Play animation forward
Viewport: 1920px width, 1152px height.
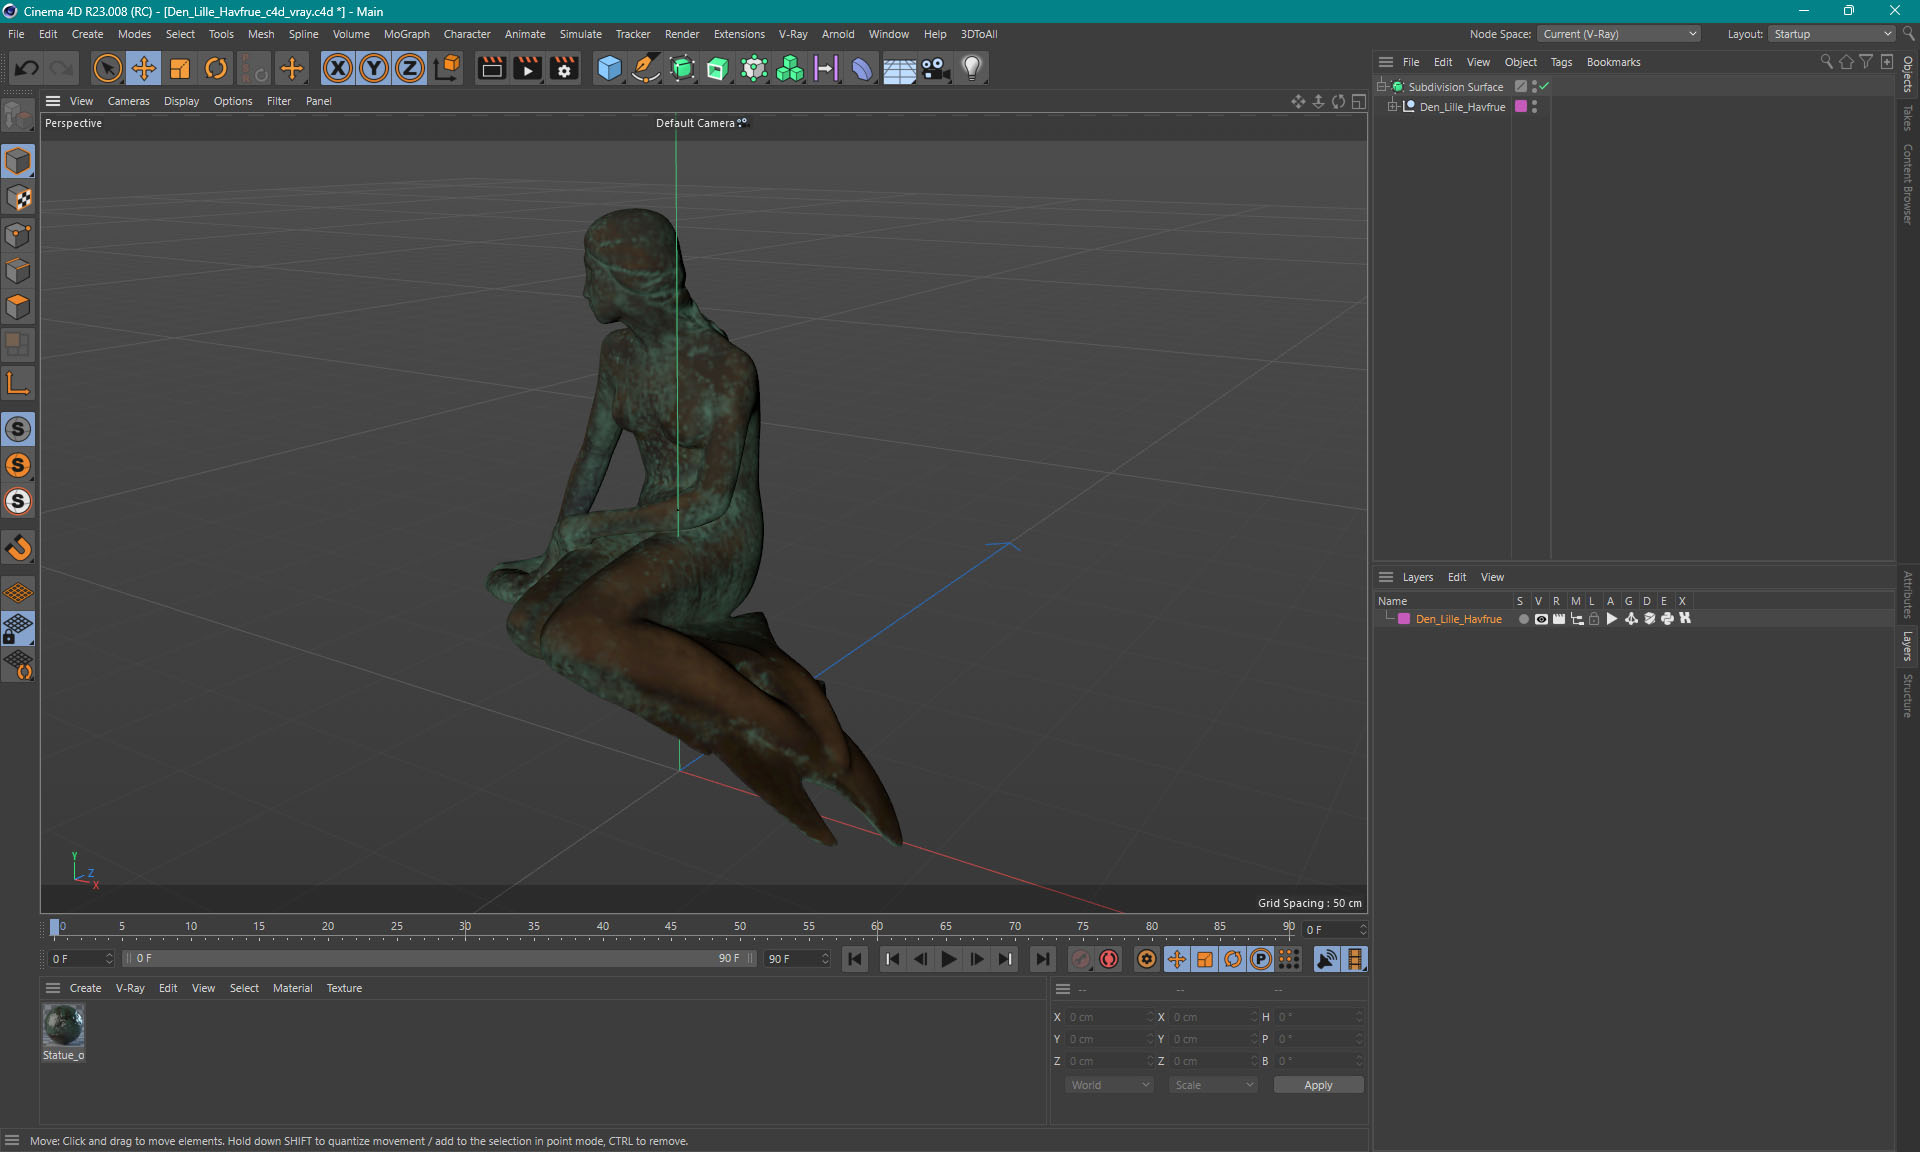[949, 959]
